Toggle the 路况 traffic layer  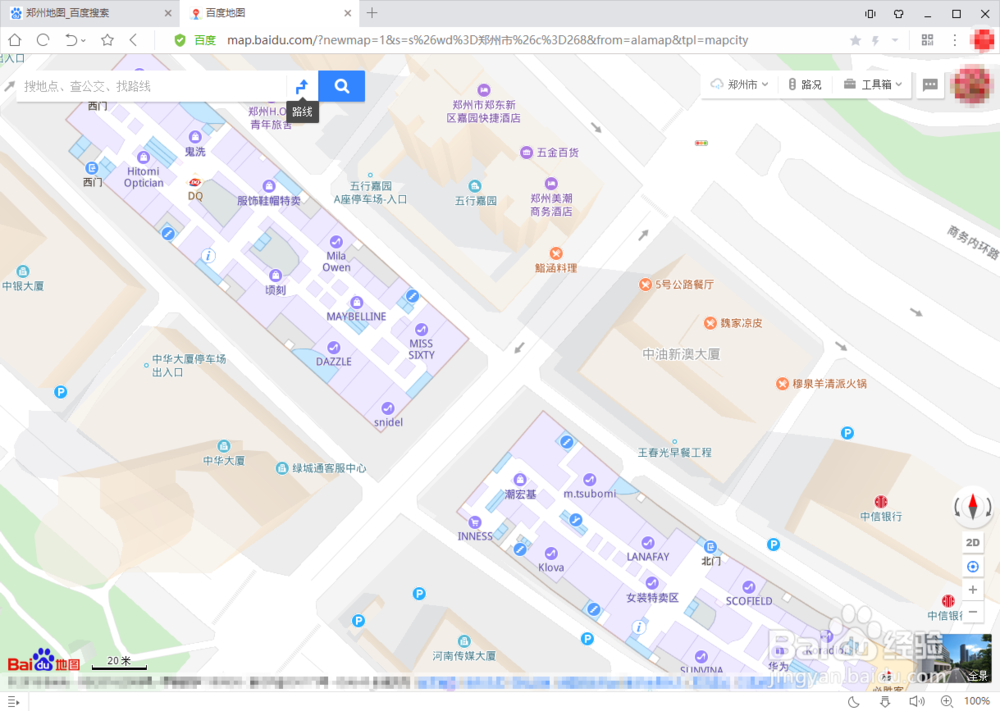(x=806, y=84)
